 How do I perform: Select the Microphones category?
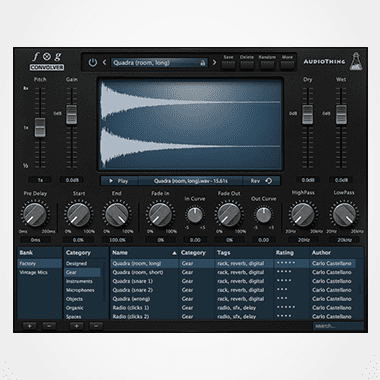coord(83,290)
